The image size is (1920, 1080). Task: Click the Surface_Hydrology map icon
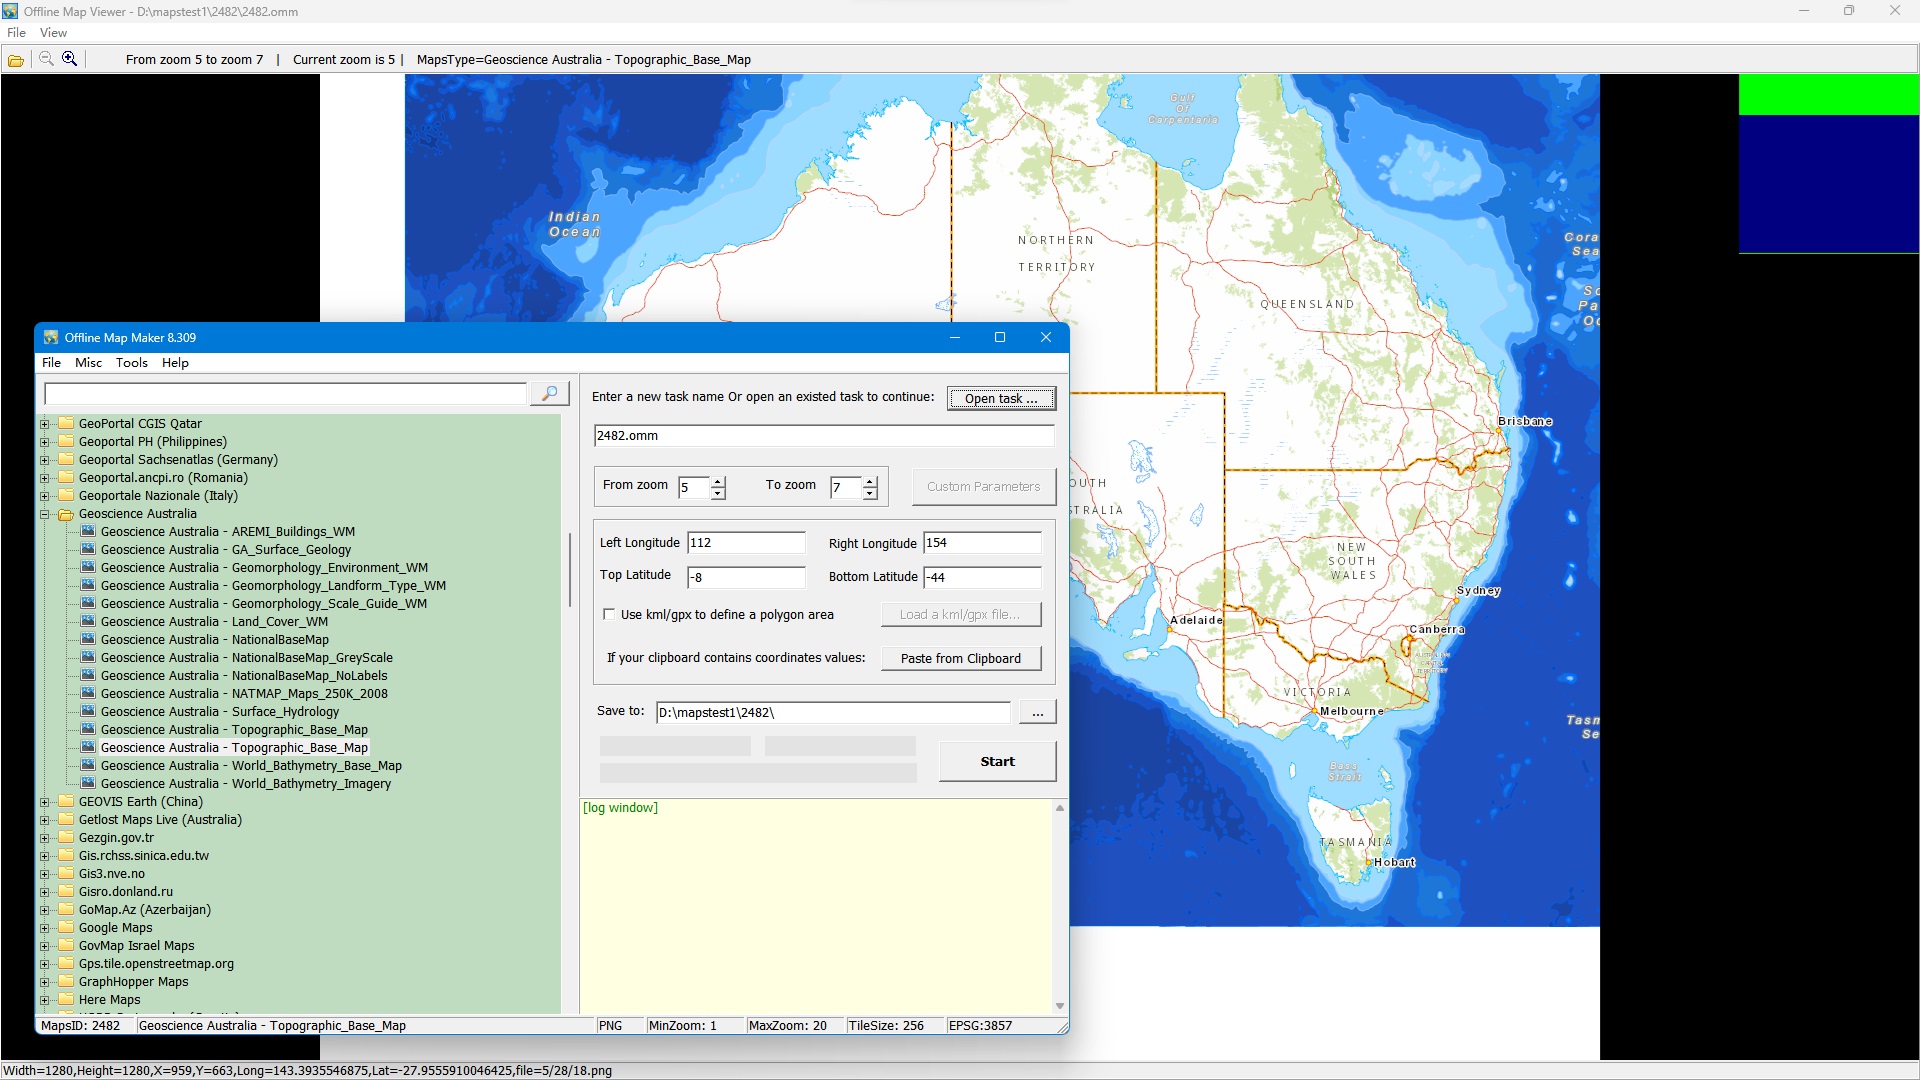click(x=88, y=711)
